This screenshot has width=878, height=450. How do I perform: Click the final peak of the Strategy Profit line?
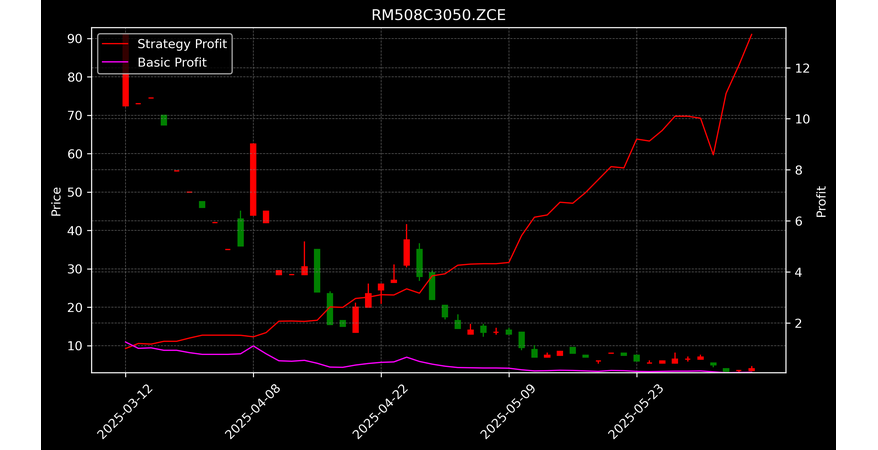click(751, 35)
